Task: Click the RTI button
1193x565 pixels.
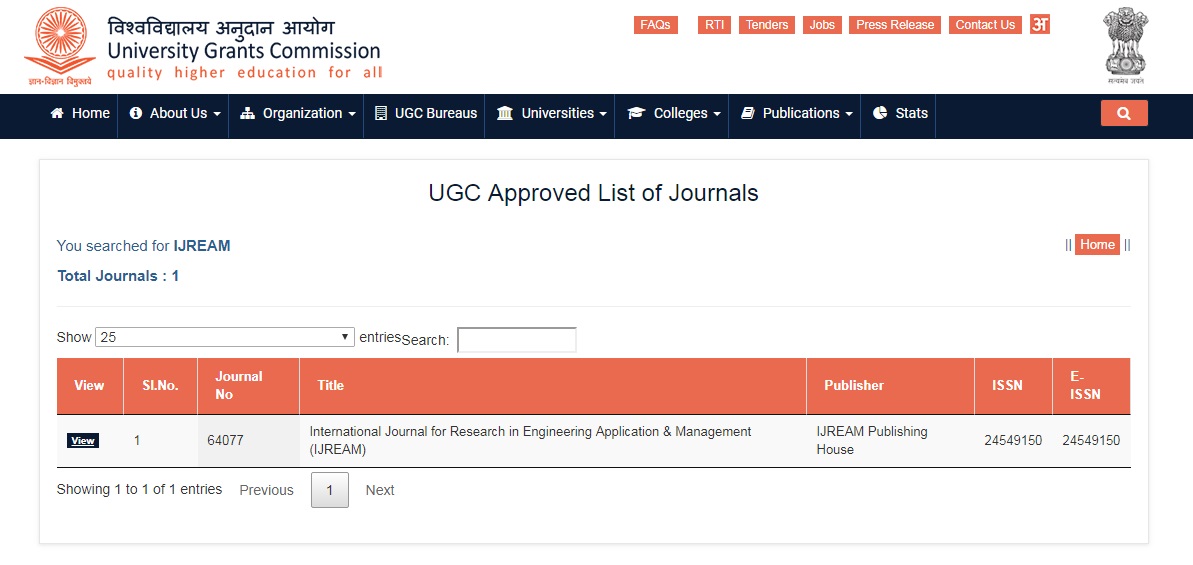Action: [x=714, y=24]
